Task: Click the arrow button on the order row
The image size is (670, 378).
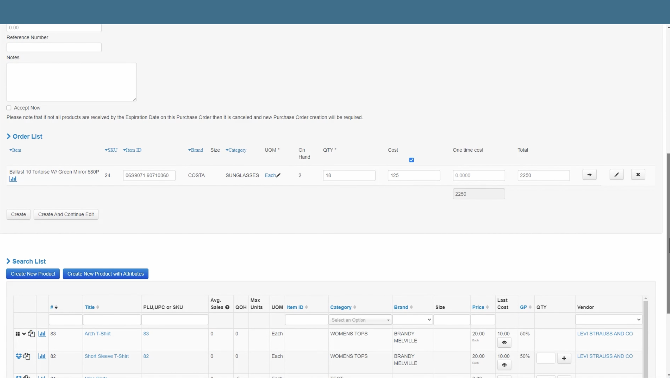Action: click(x=589, y=175)
